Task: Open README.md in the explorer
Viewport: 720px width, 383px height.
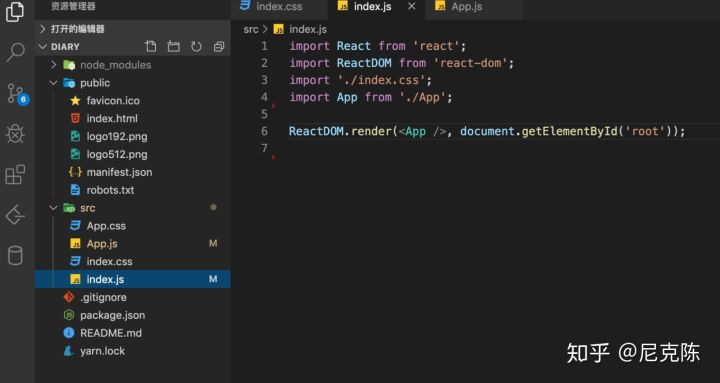Action: click(111, 333)
